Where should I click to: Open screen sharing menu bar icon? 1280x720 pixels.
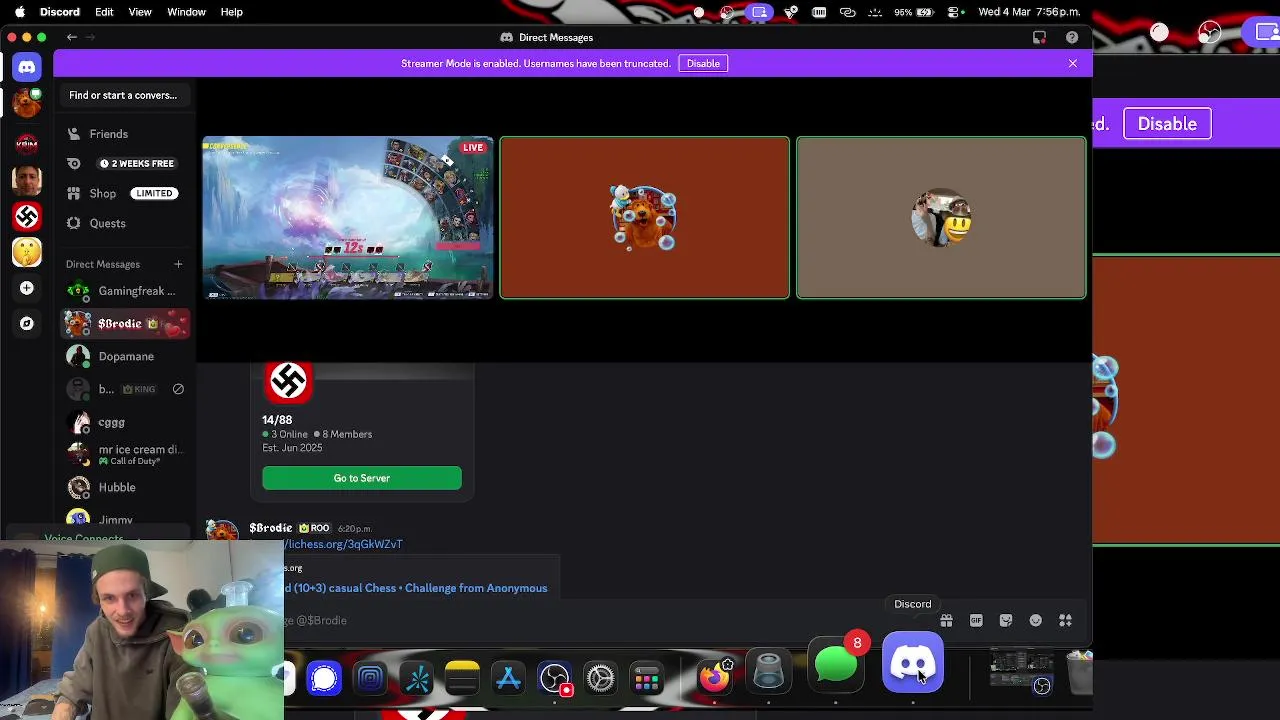click(760, 12)
